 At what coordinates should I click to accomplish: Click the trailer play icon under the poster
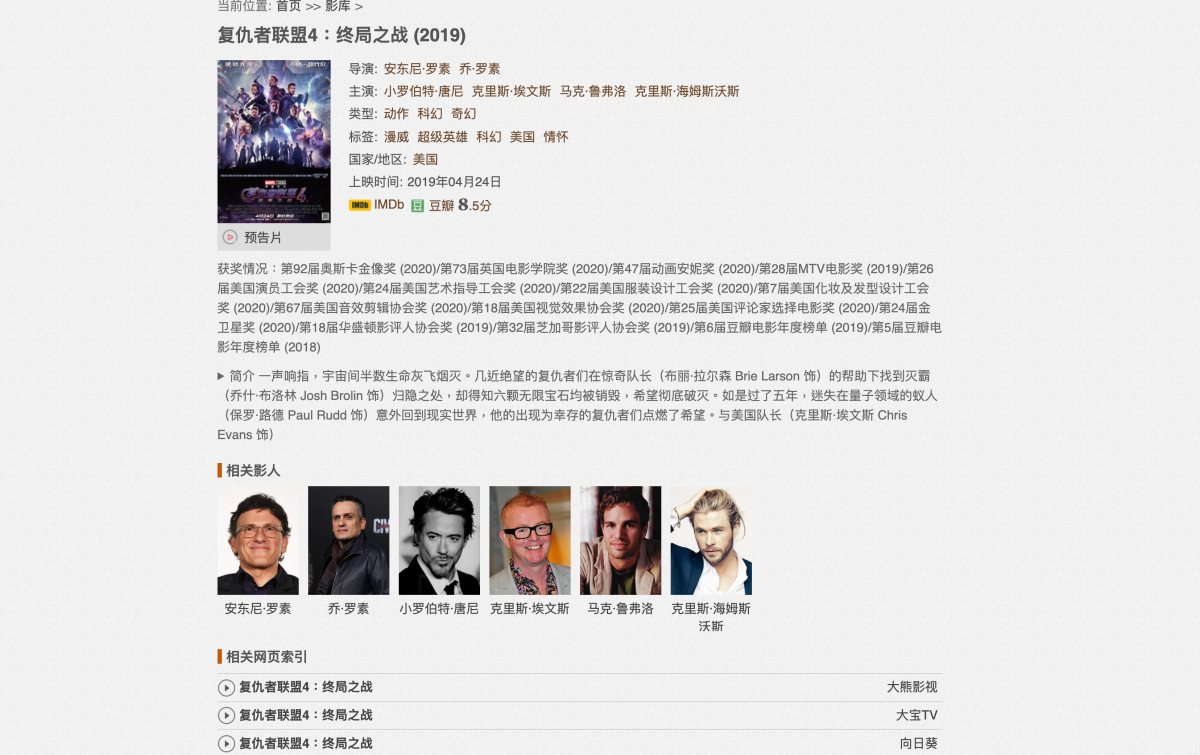pos(230,237)
